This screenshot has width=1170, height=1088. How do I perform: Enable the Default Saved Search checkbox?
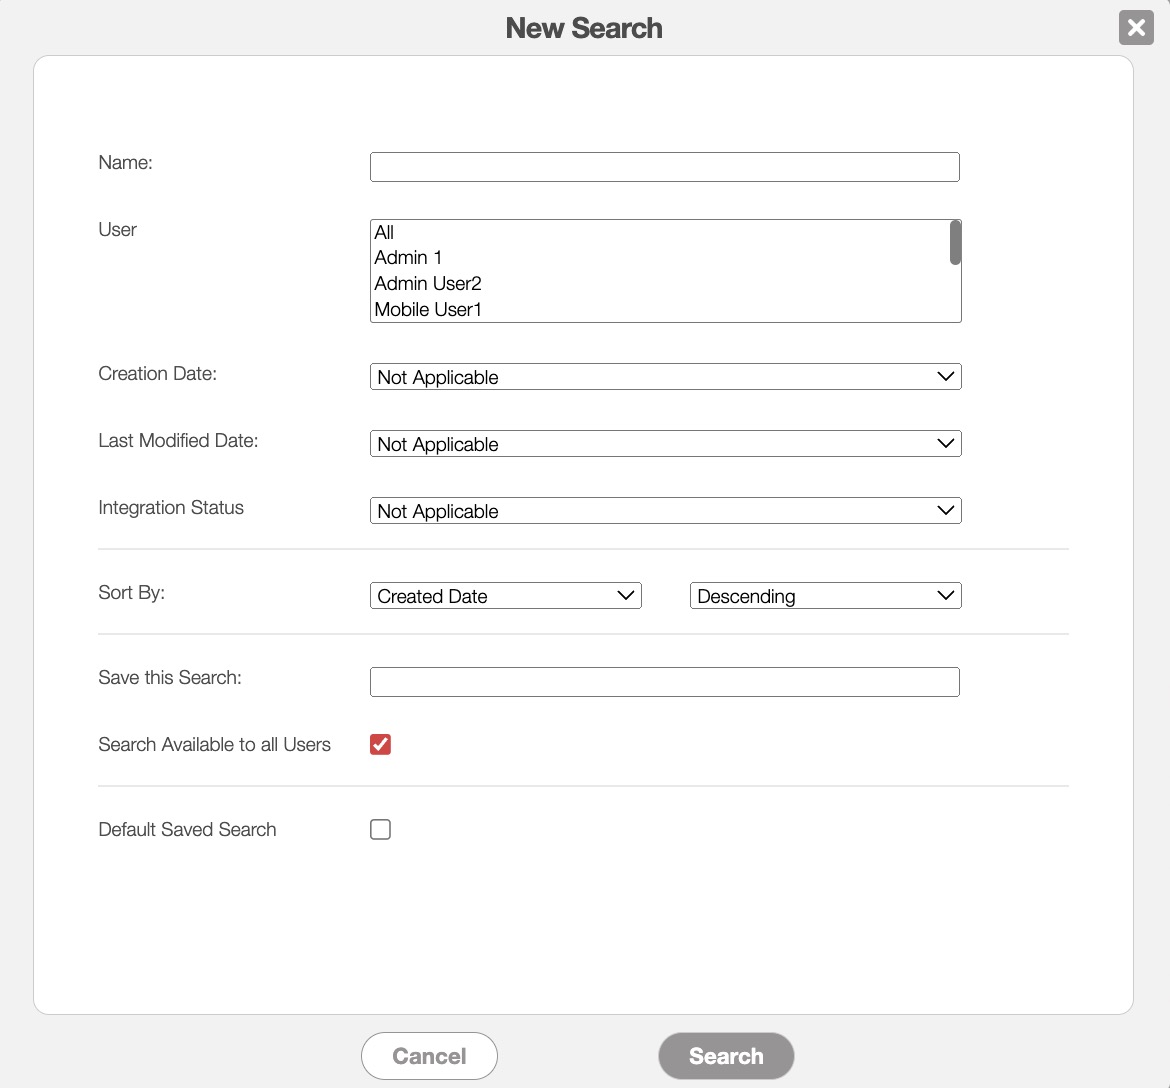coord(380,830)
